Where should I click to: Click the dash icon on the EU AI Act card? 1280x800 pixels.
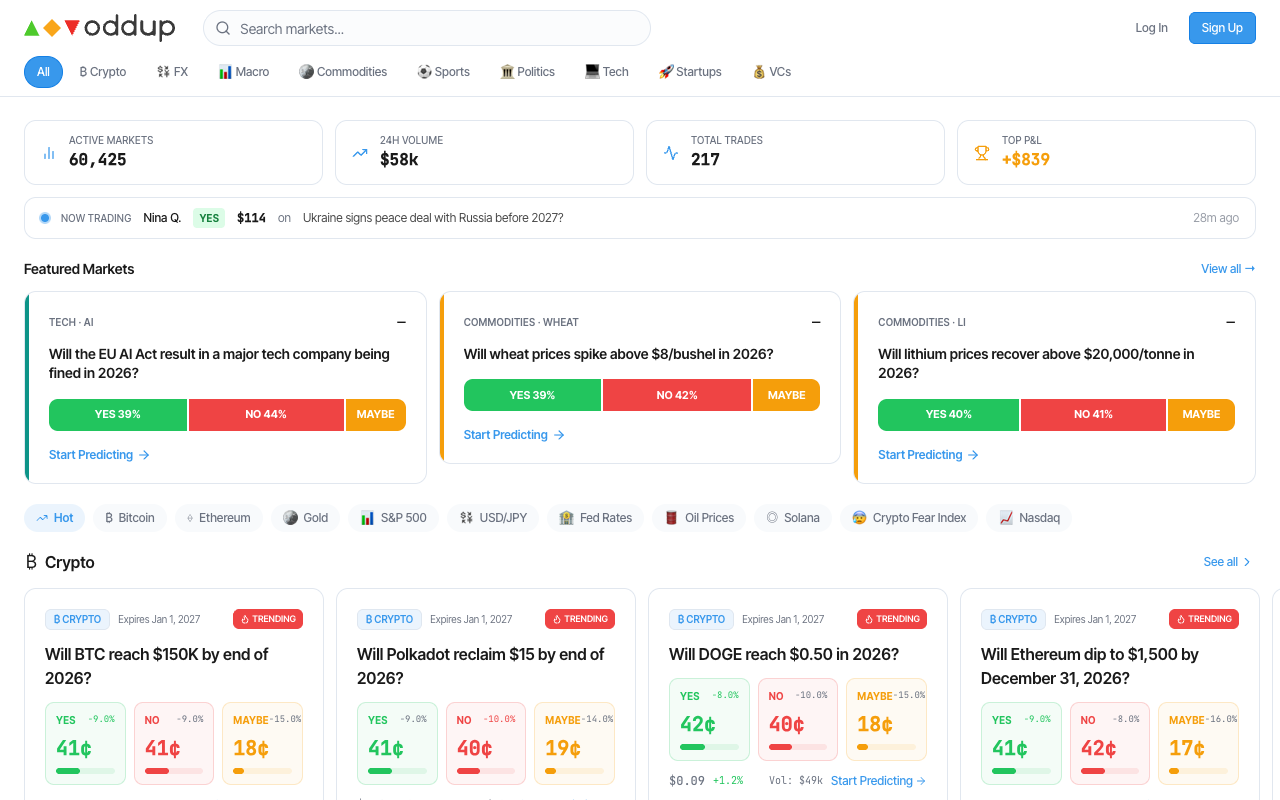pyautogui.click(x=401, y=322)
